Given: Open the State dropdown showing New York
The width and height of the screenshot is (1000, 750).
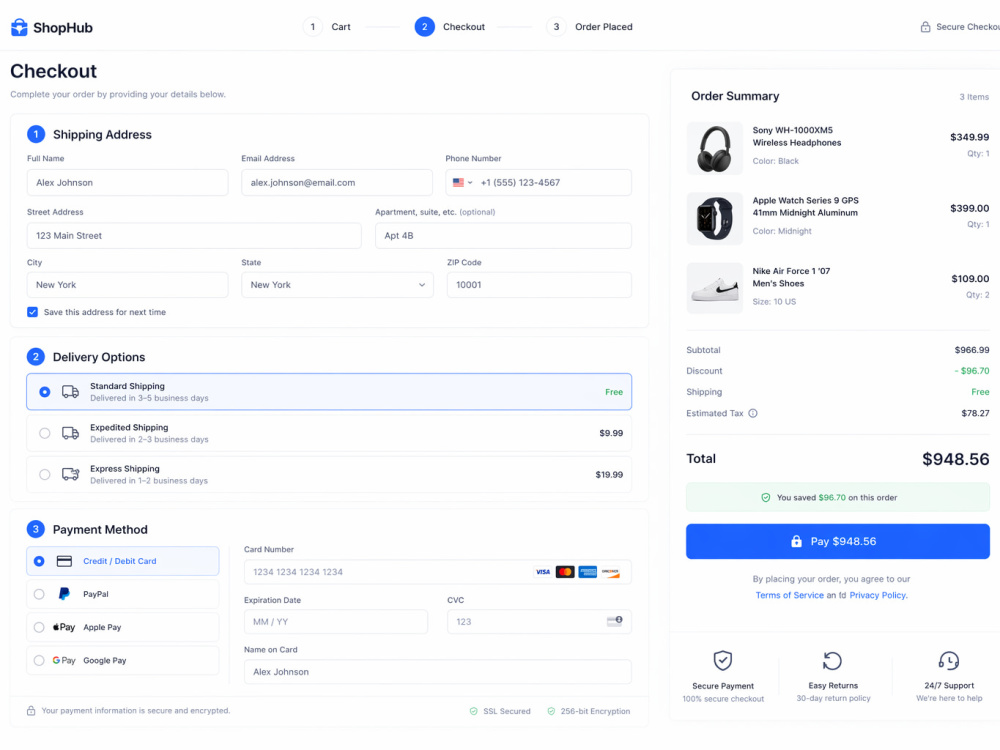Looking at the screenshot, I should pyautogui.click(x=337, y=284).
